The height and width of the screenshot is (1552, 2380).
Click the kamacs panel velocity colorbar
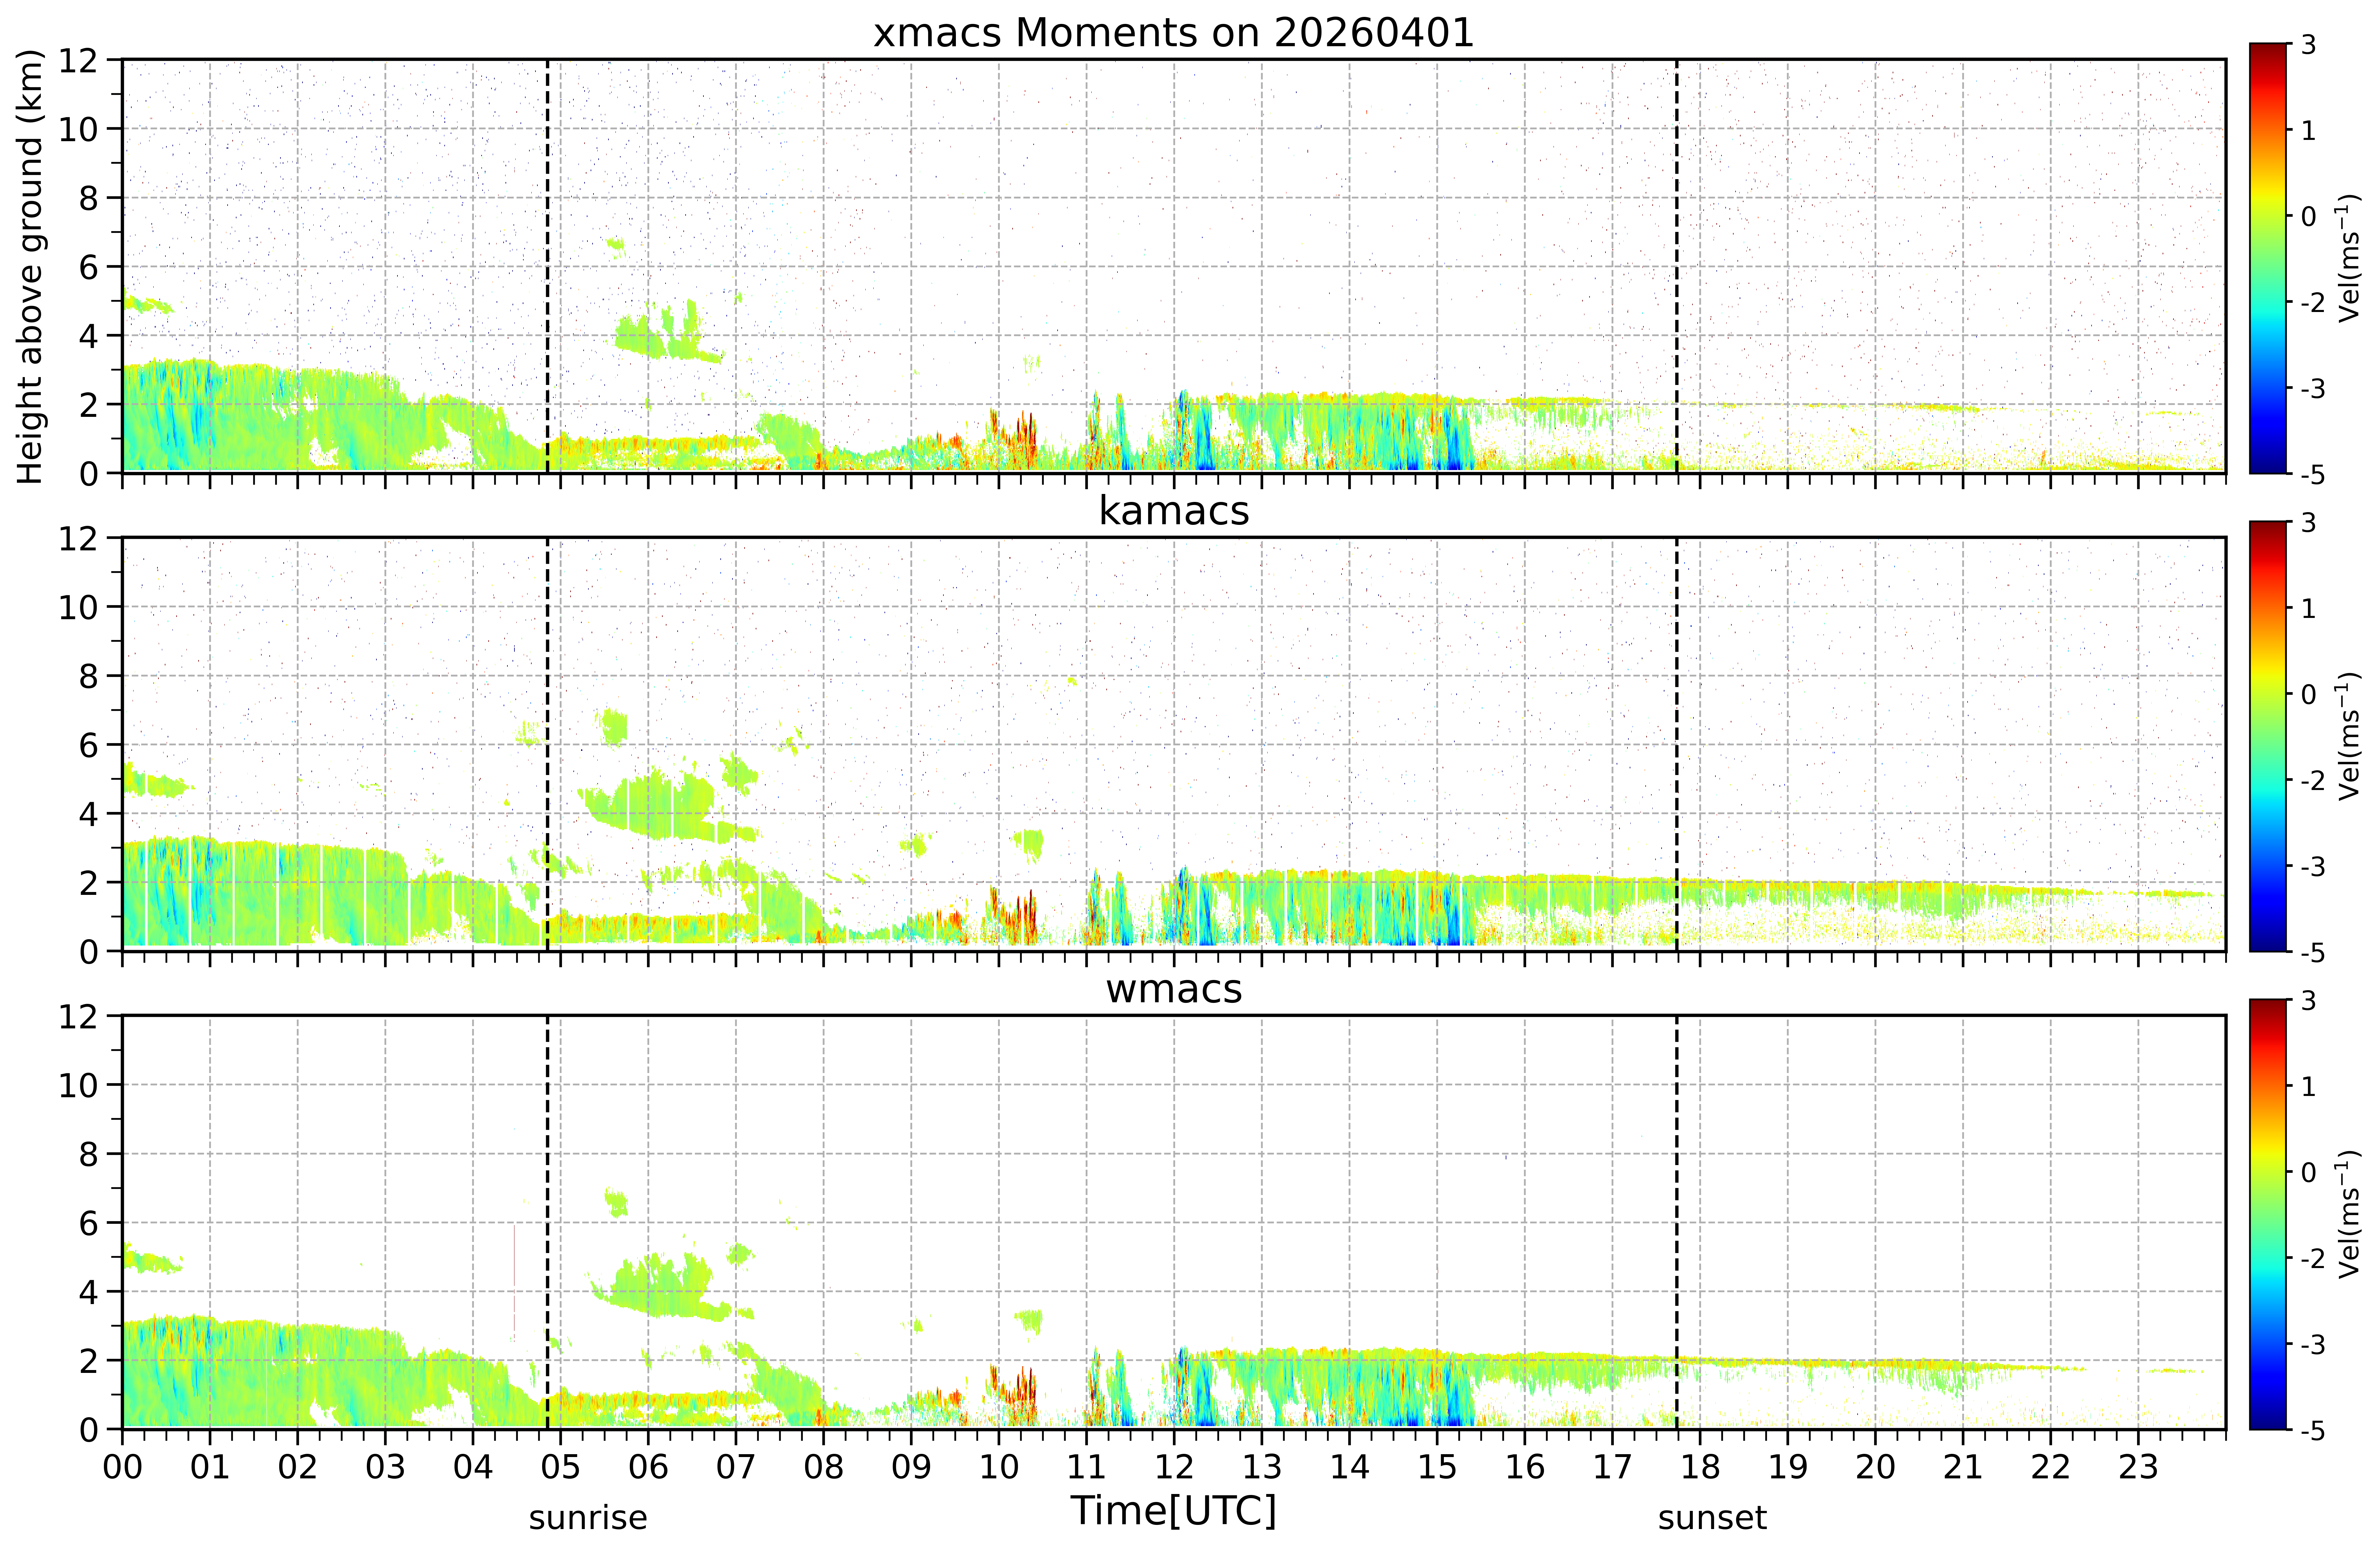click(x=2268, y=736)
